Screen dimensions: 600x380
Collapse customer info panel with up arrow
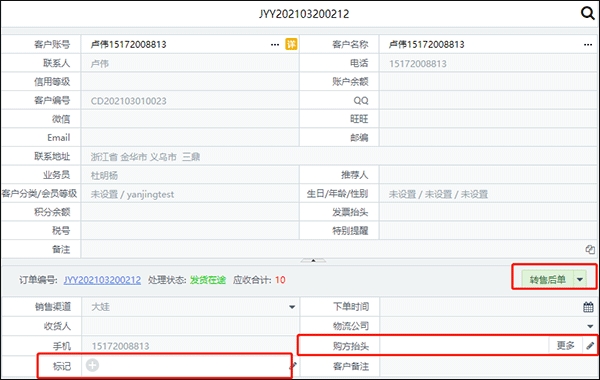[x=313, y=261]
